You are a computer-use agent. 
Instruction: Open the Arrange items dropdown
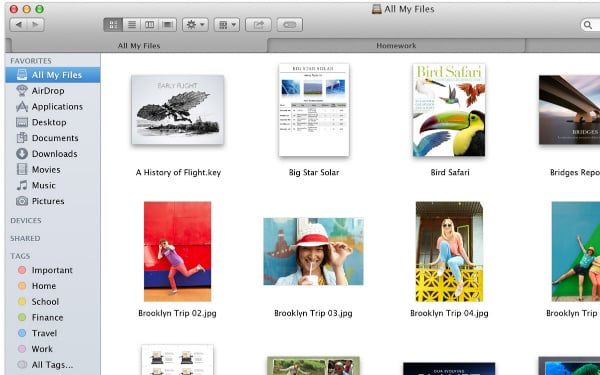[x=227, y=25]
